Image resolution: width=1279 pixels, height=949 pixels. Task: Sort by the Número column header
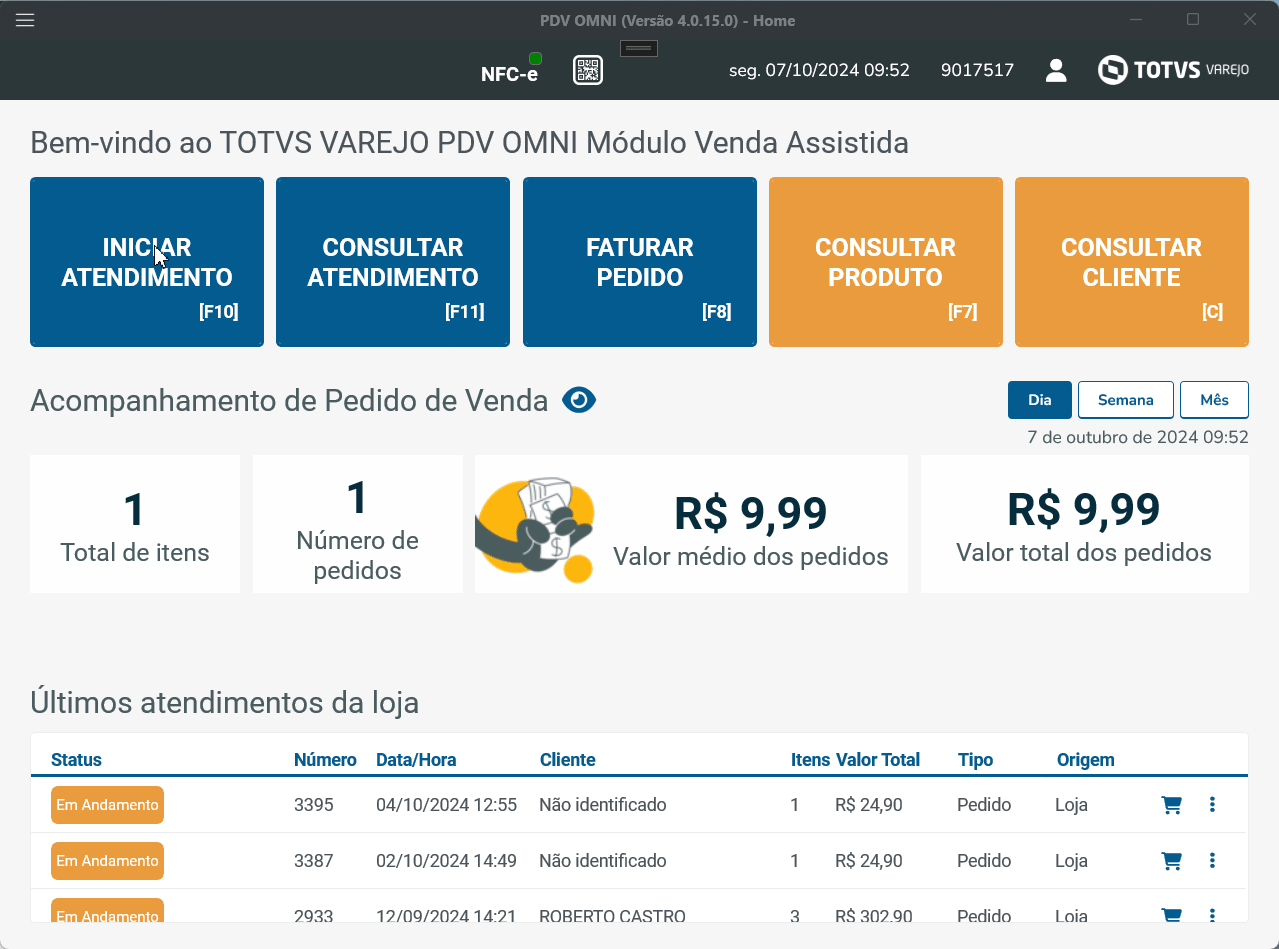(x=325, y=760)
